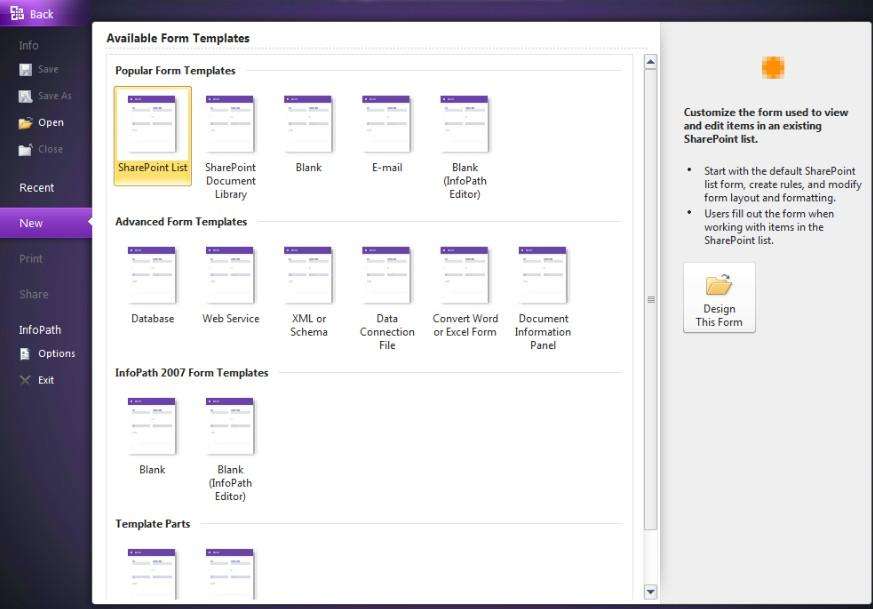The height and width of the screenshot is (609, 873).
Task: Select the XML or Schema template
Action: [308, 276]
